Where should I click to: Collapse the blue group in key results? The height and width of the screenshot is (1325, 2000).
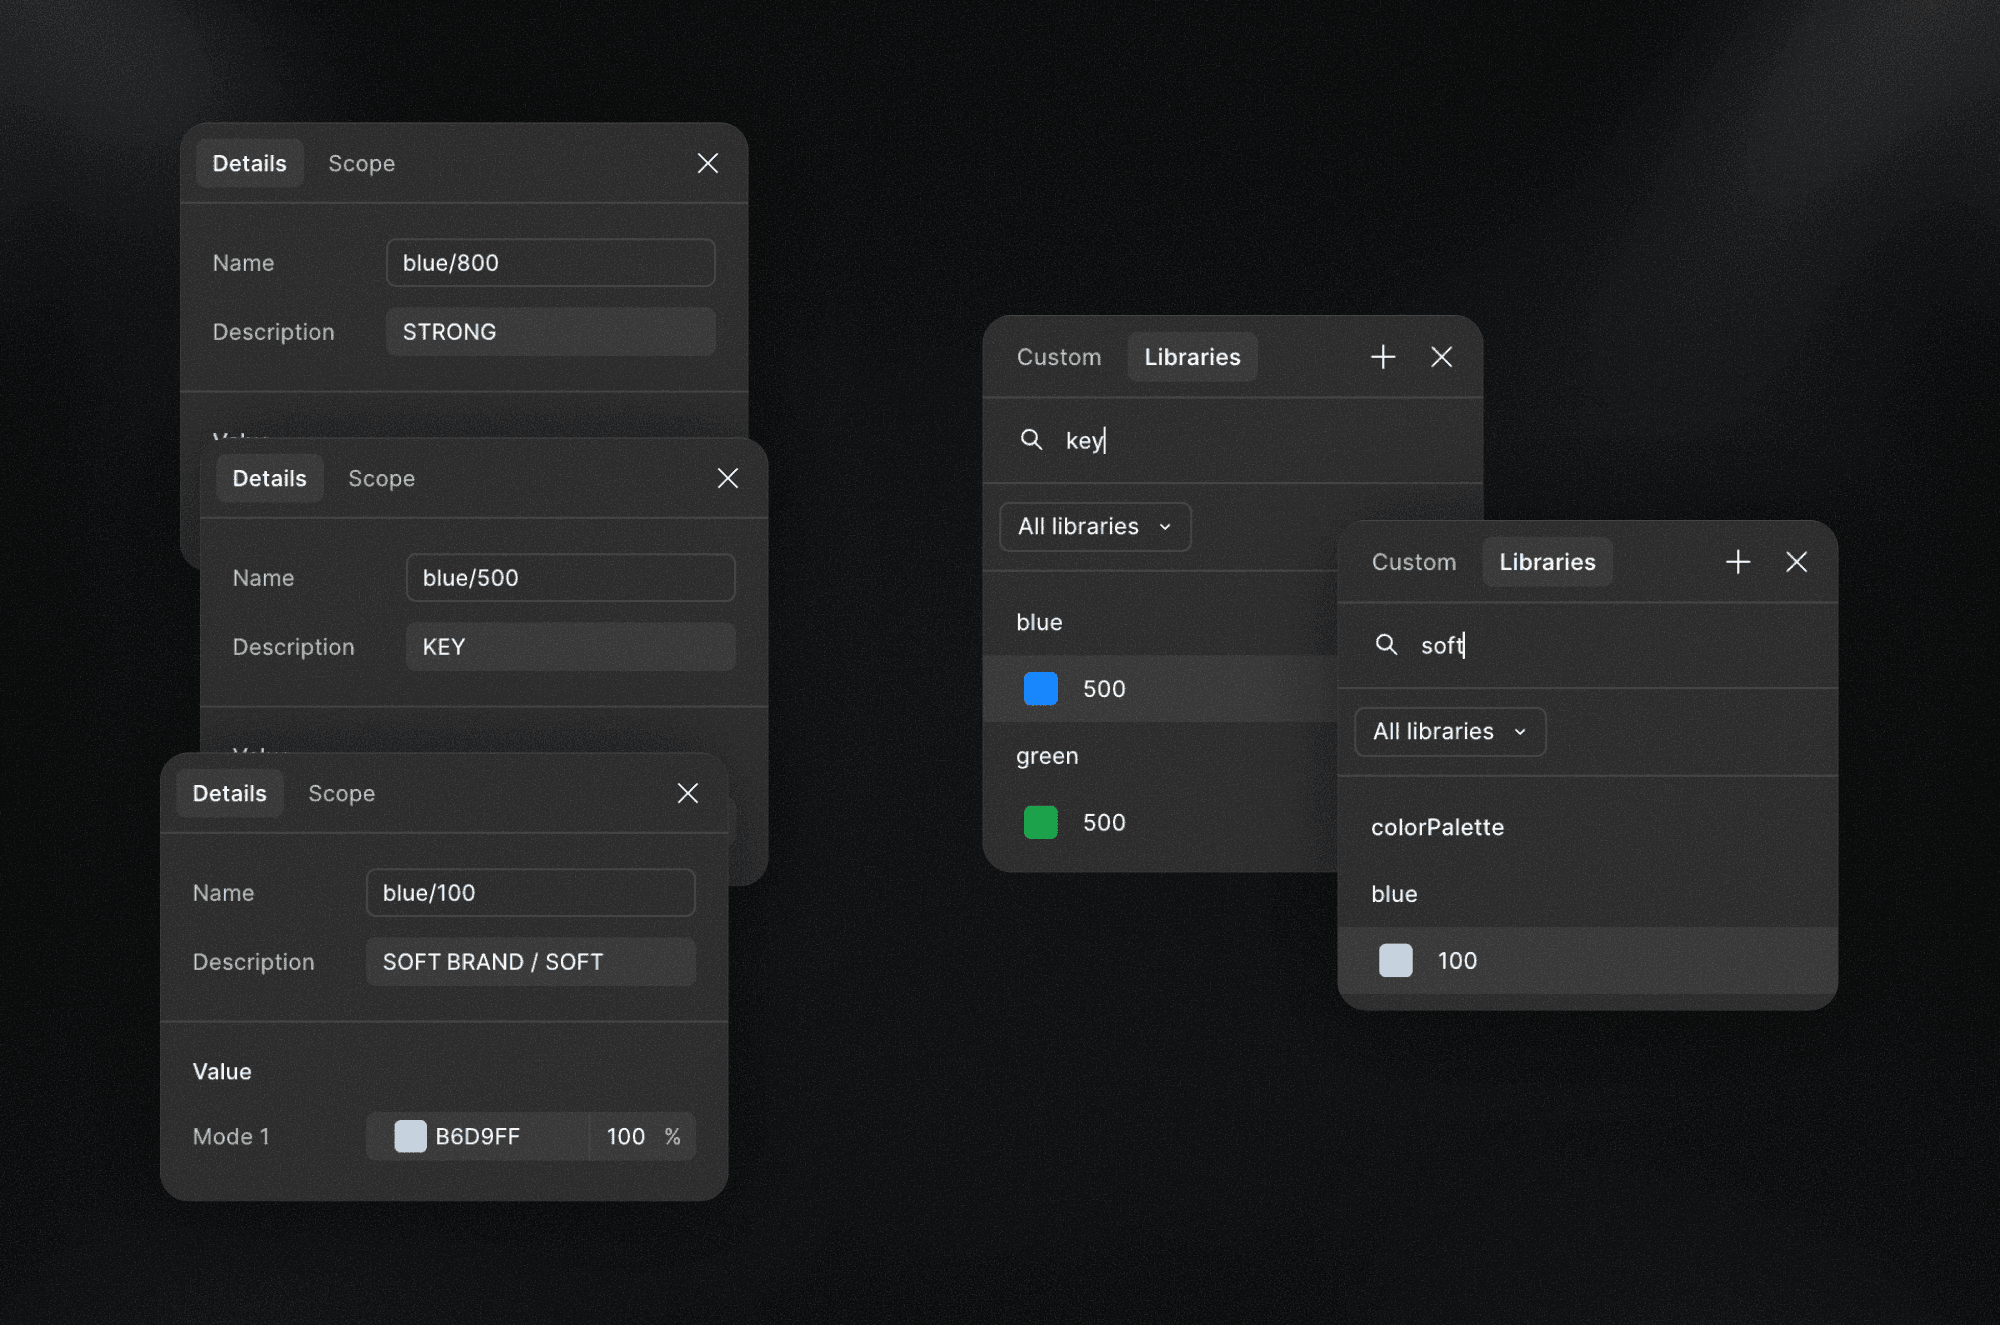coord(1039,621)
